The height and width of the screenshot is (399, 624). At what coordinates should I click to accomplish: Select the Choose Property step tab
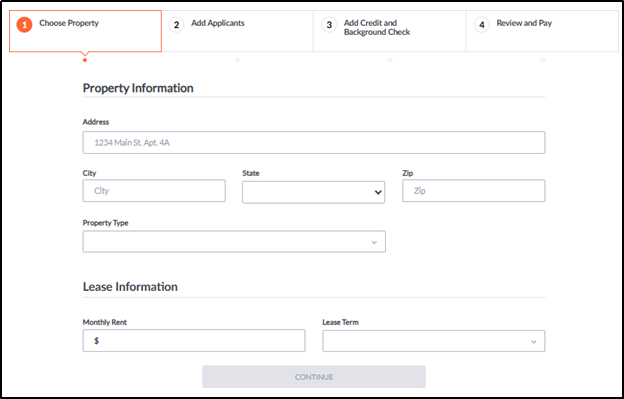(85, 31)
